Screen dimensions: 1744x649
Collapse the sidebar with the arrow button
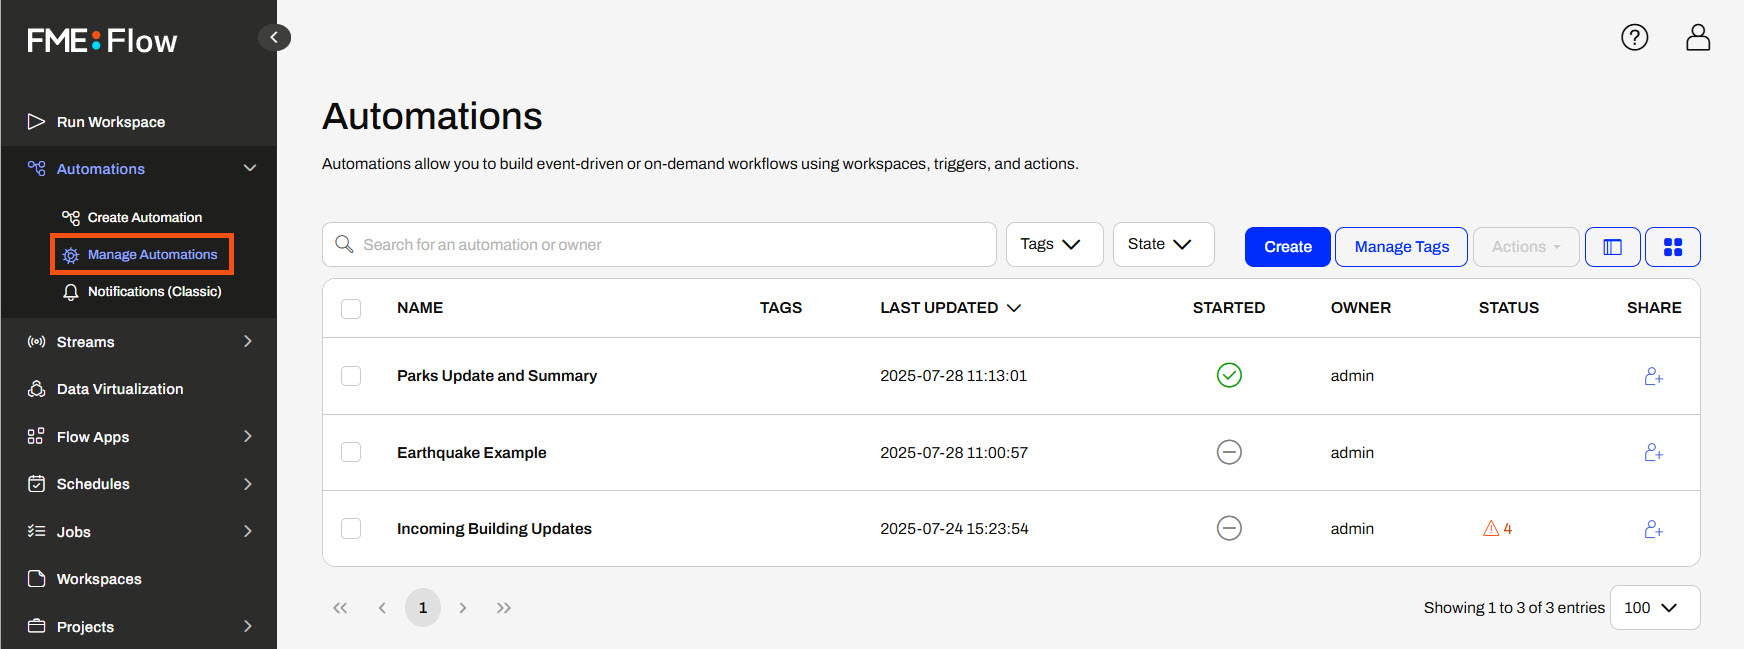tap(274, 38)
